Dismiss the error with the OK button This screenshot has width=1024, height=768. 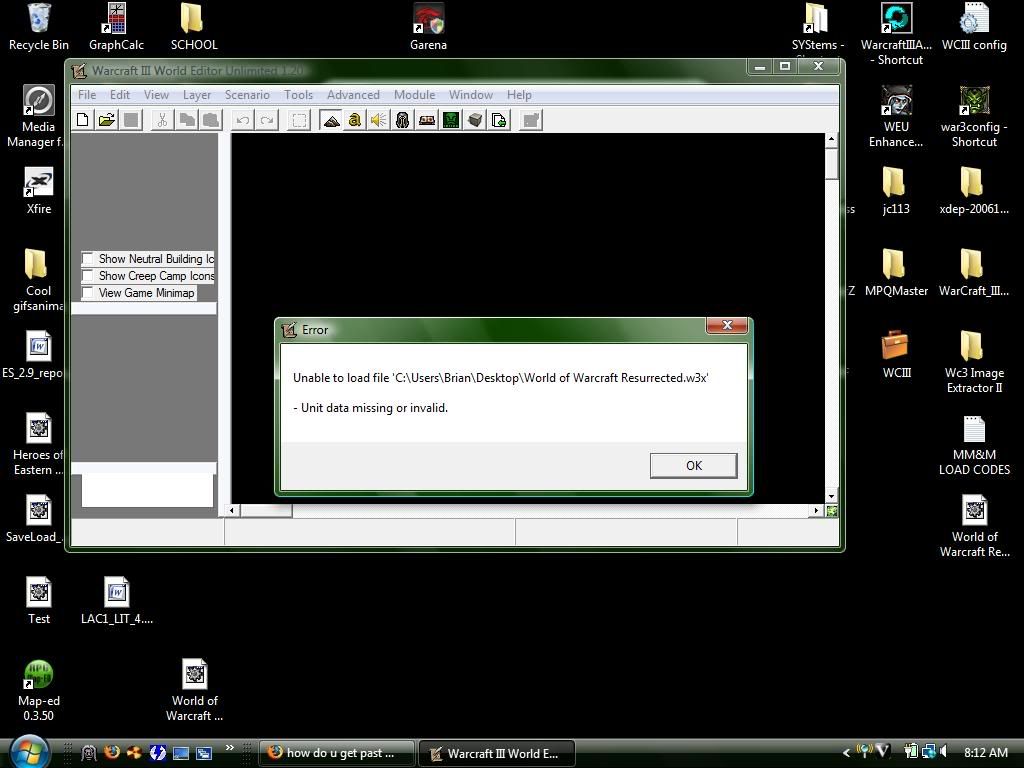(x=694, y=466)
